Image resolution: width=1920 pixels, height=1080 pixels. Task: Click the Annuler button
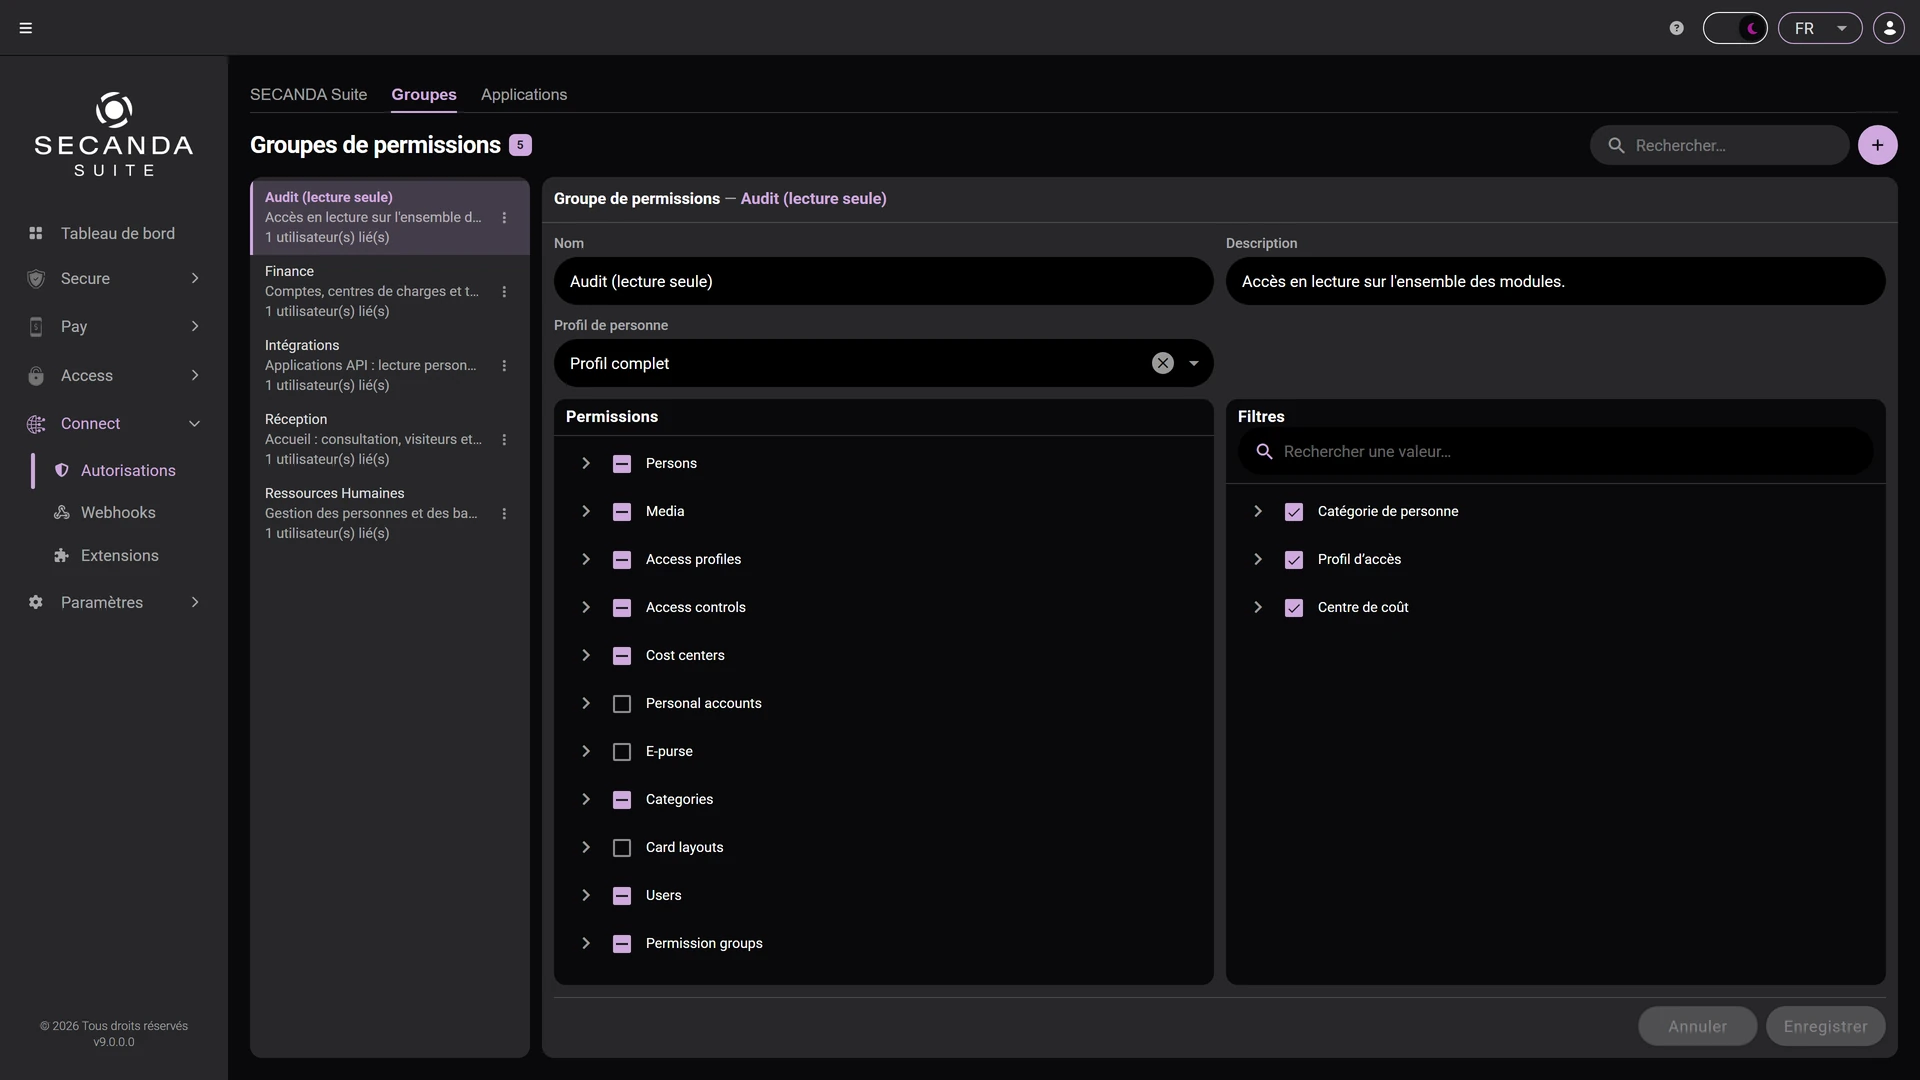click(1697, 1027)
